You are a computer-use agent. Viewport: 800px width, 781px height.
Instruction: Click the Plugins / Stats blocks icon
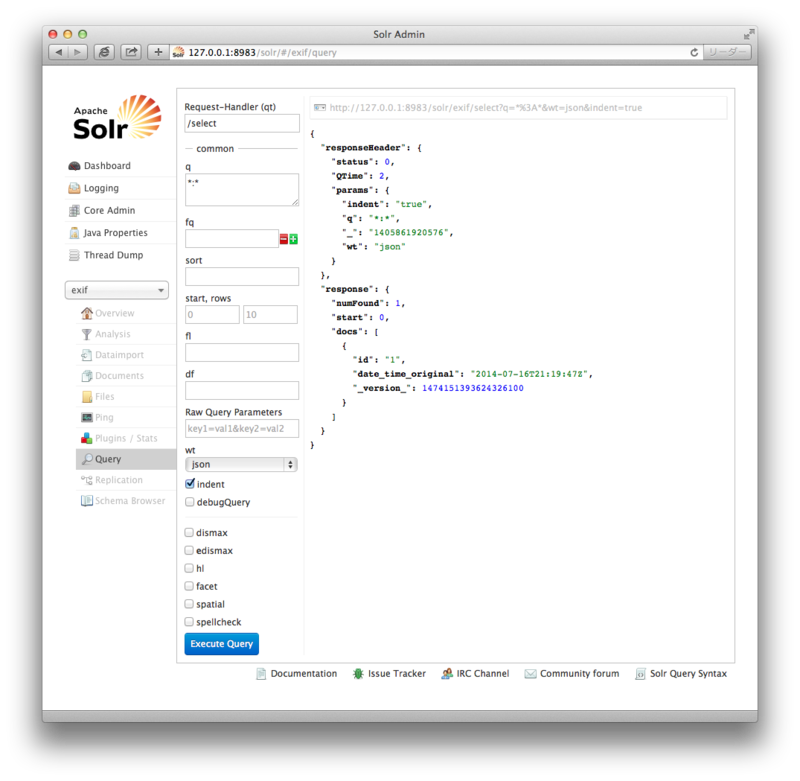pyautogui.click(x=87, y=438)
